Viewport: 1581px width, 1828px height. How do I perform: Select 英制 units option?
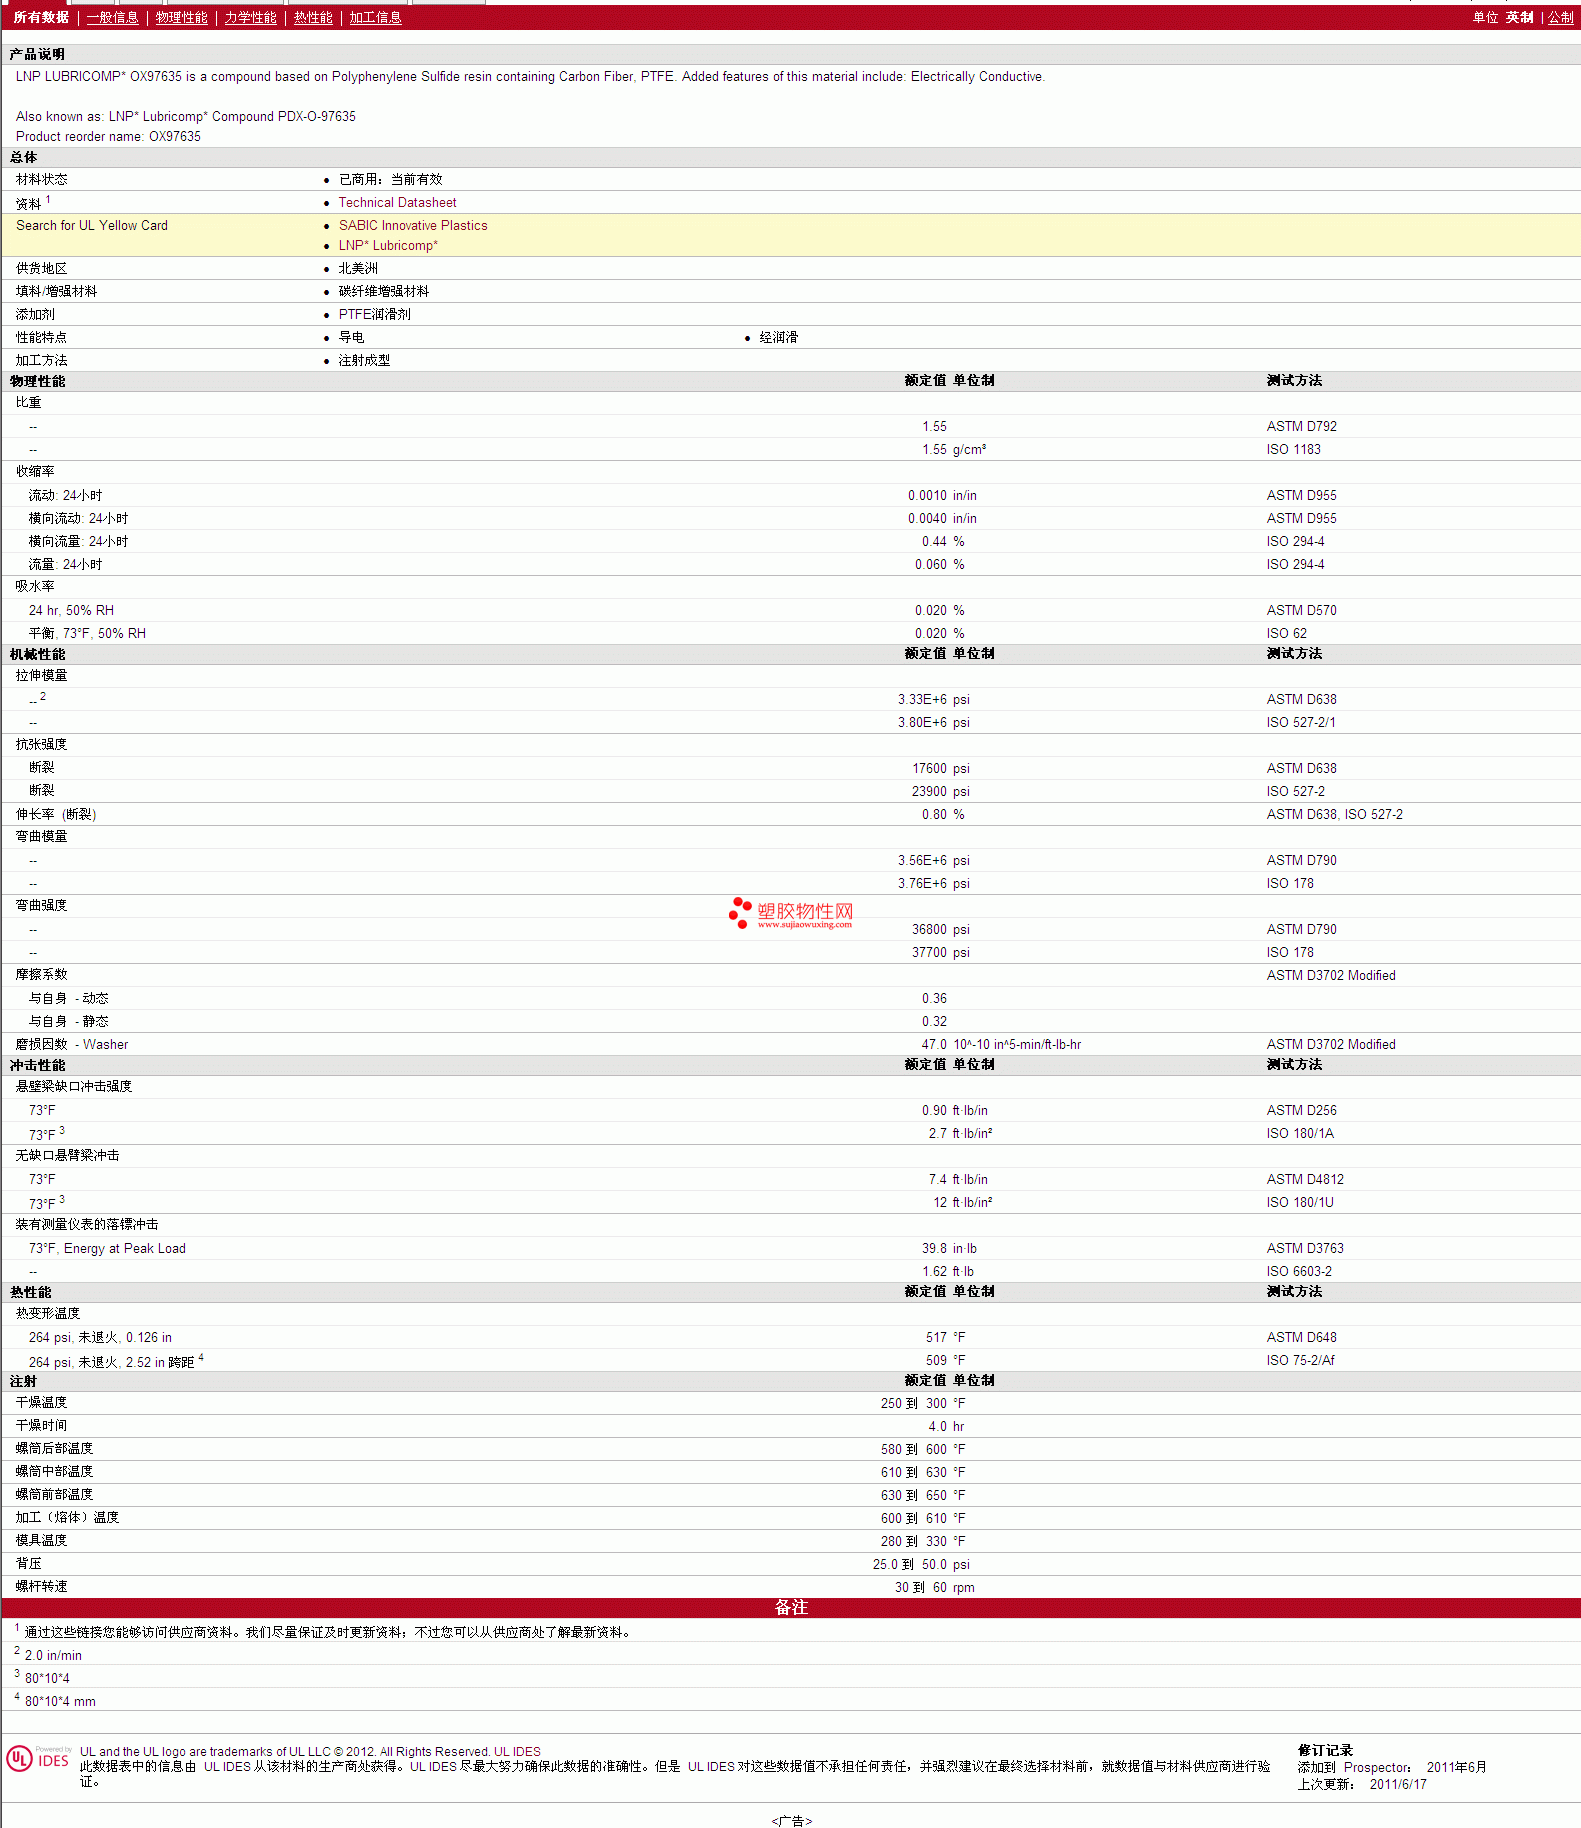(1519, 17)
